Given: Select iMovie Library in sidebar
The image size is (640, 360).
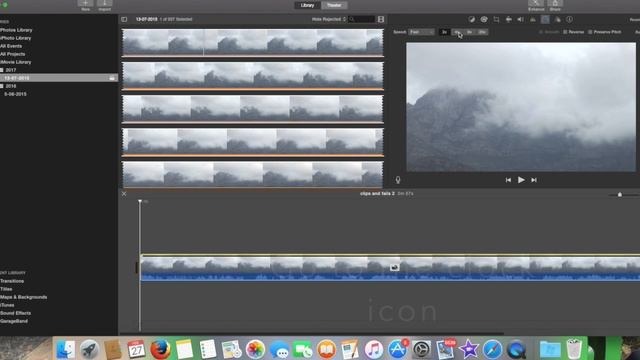Looking at the screenshot, I should coord(16,62).
